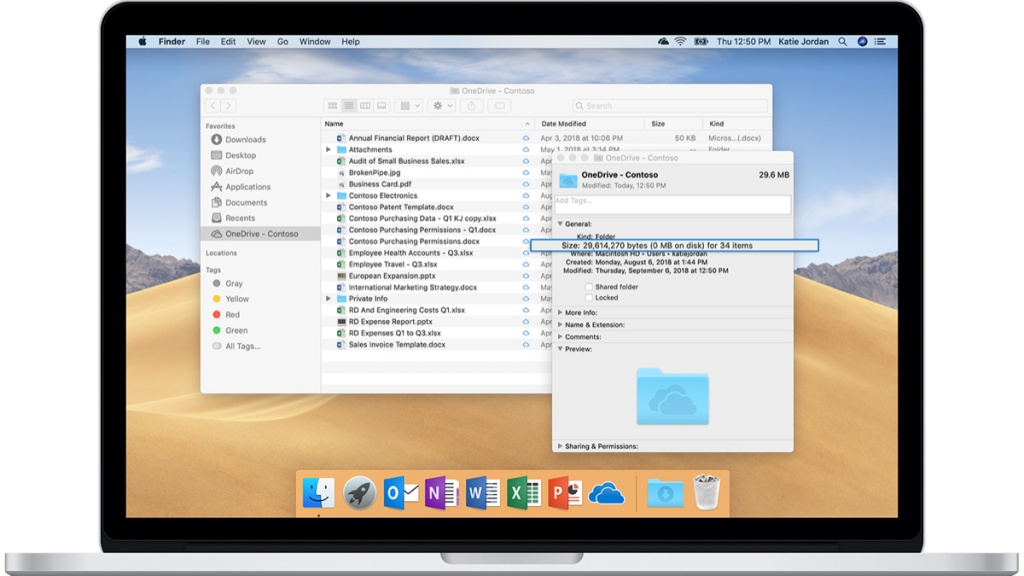Collapse the Preview section
The height and width of the screenshot is (576, 1024).
point(560,349)
